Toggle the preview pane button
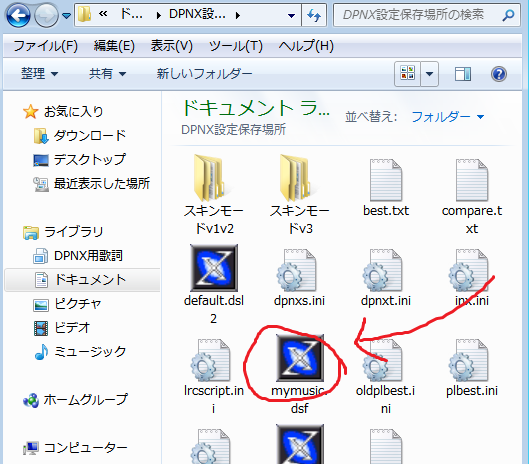 pyautogui.click(x=463, y=74)
